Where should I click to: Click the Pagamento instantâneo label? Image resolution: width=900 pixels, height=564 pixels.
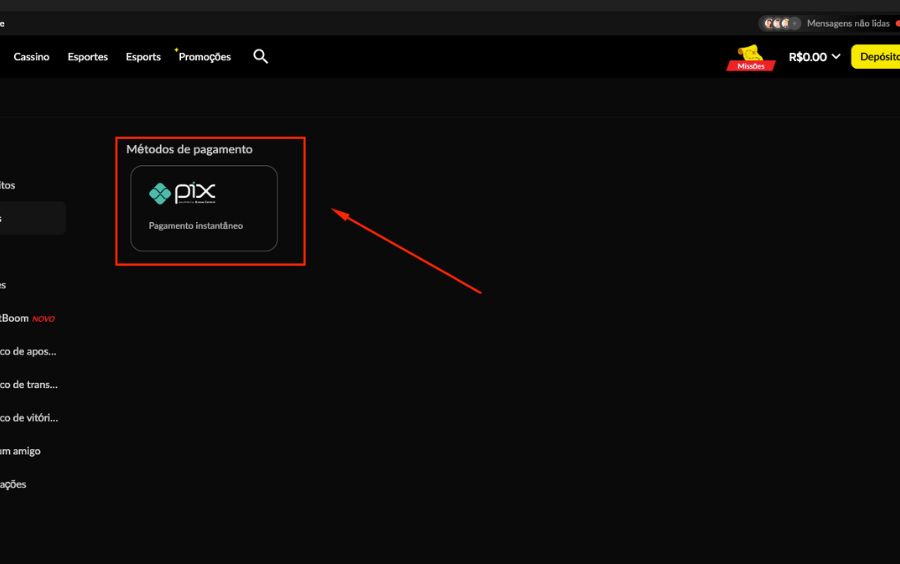(196, 226)
